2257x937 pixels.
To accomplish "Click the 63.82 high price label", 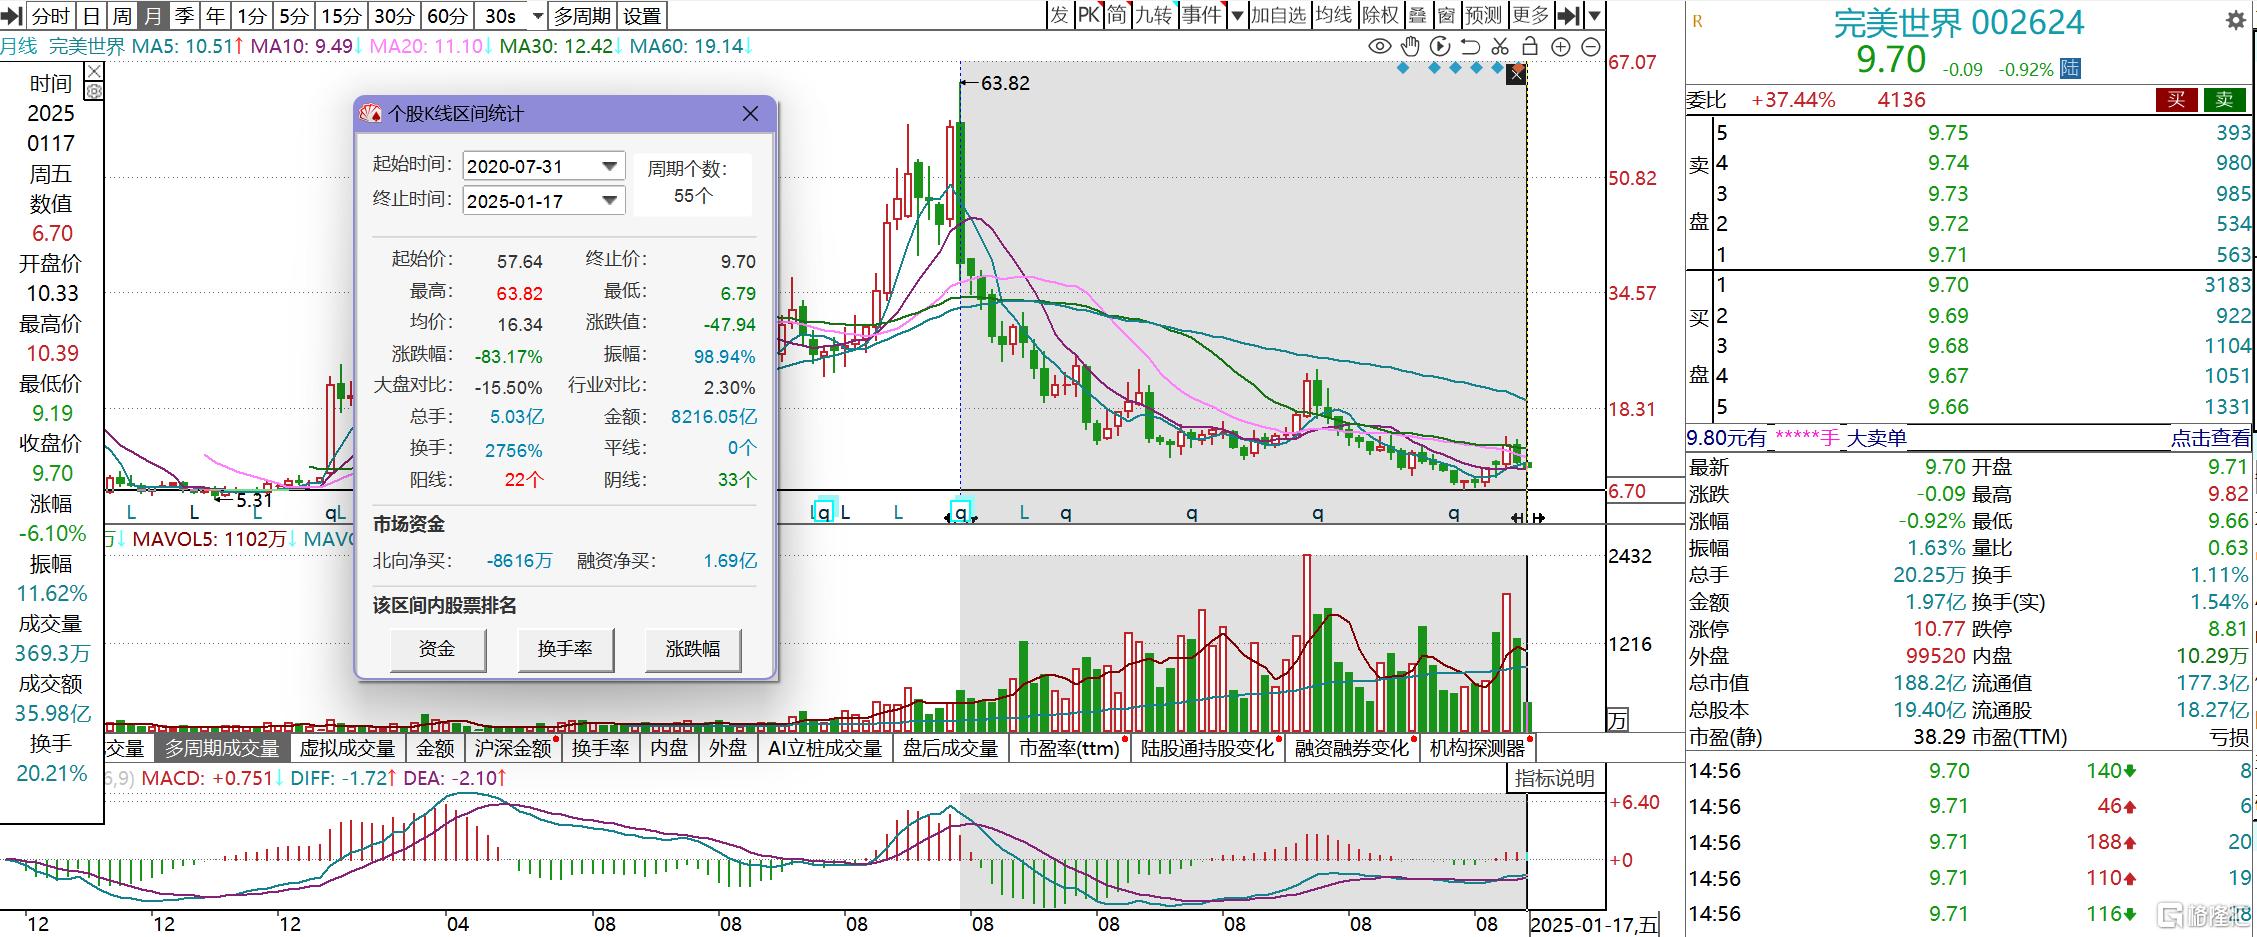I will coord(1005,83).
